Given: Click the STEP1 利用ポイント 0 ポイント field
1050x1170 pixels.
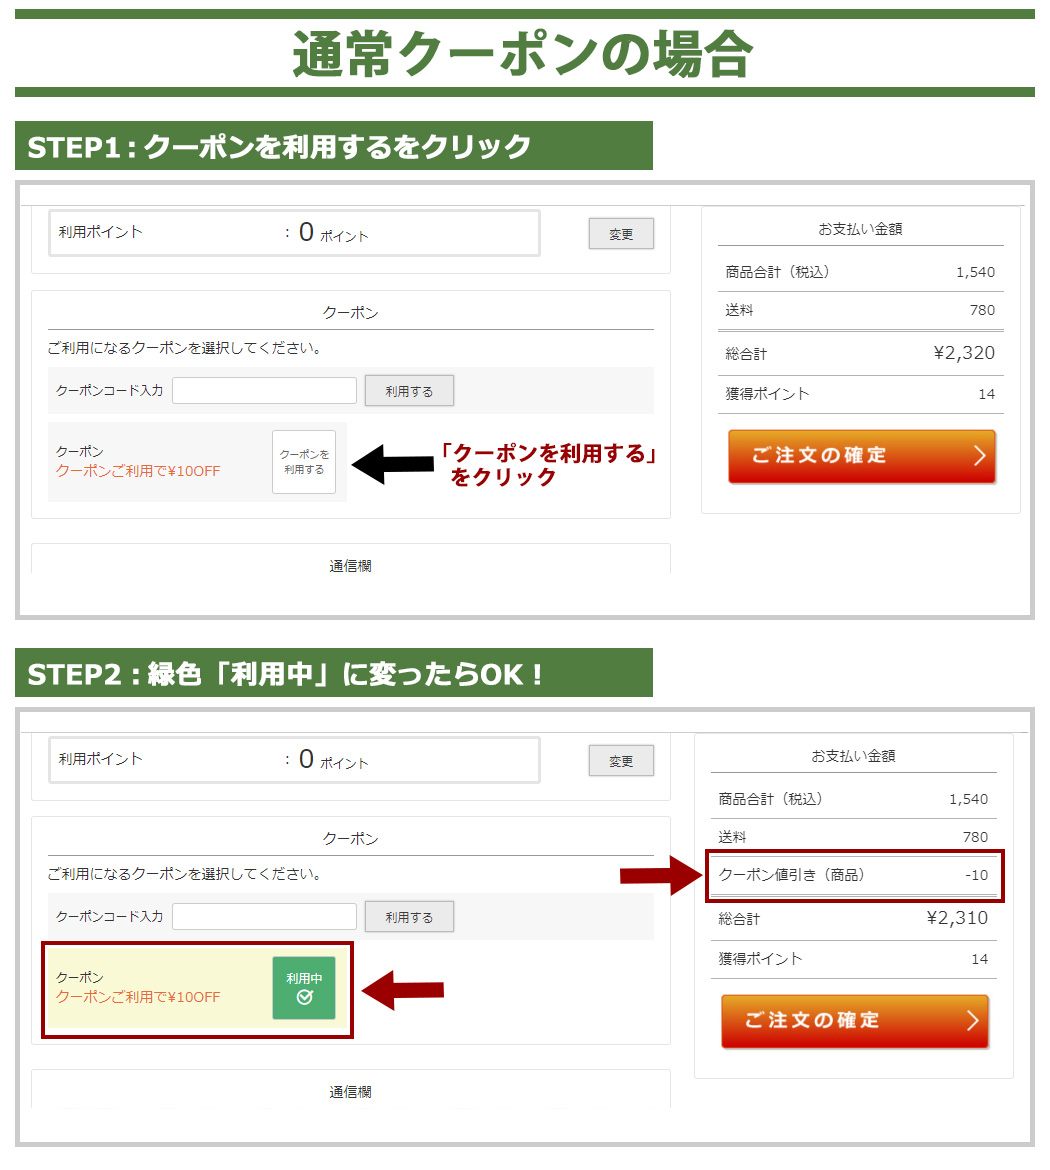Looking at the screenshot, I should (x=294, y=233).
